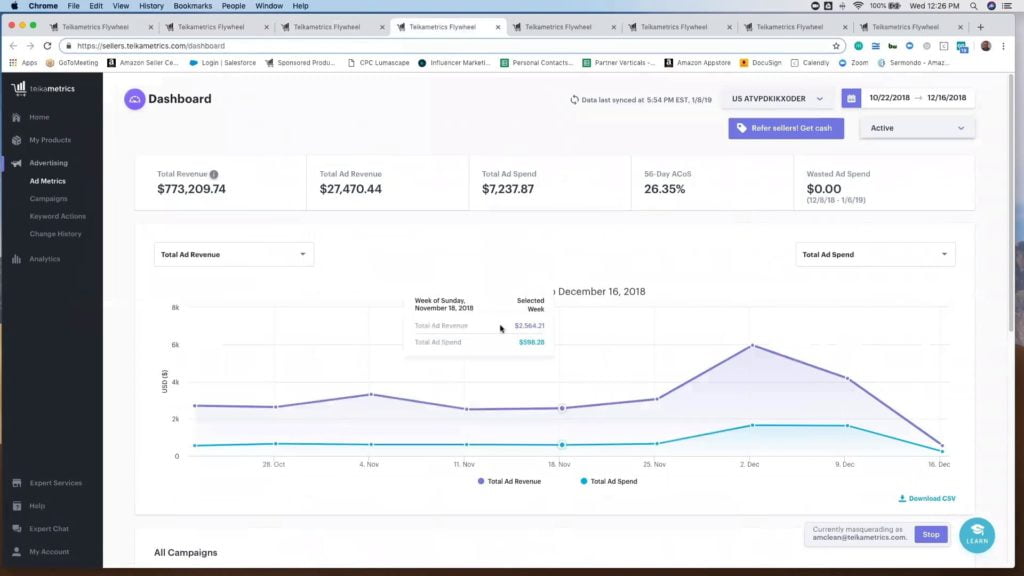
Task: Open the Login | Salesforce bookmark
Action: pyautogui.click(x=223, y=63)
